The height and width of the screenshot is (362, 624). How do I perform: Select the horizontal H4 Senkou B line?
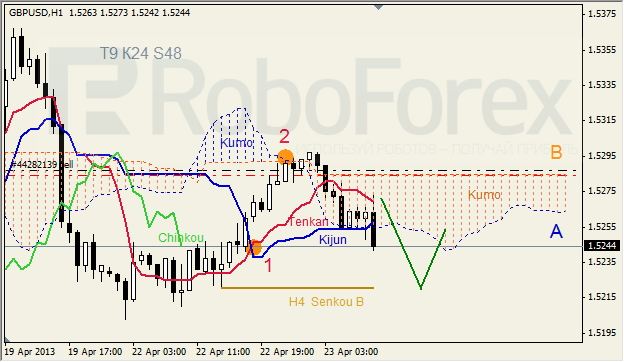tap(297, 288)
